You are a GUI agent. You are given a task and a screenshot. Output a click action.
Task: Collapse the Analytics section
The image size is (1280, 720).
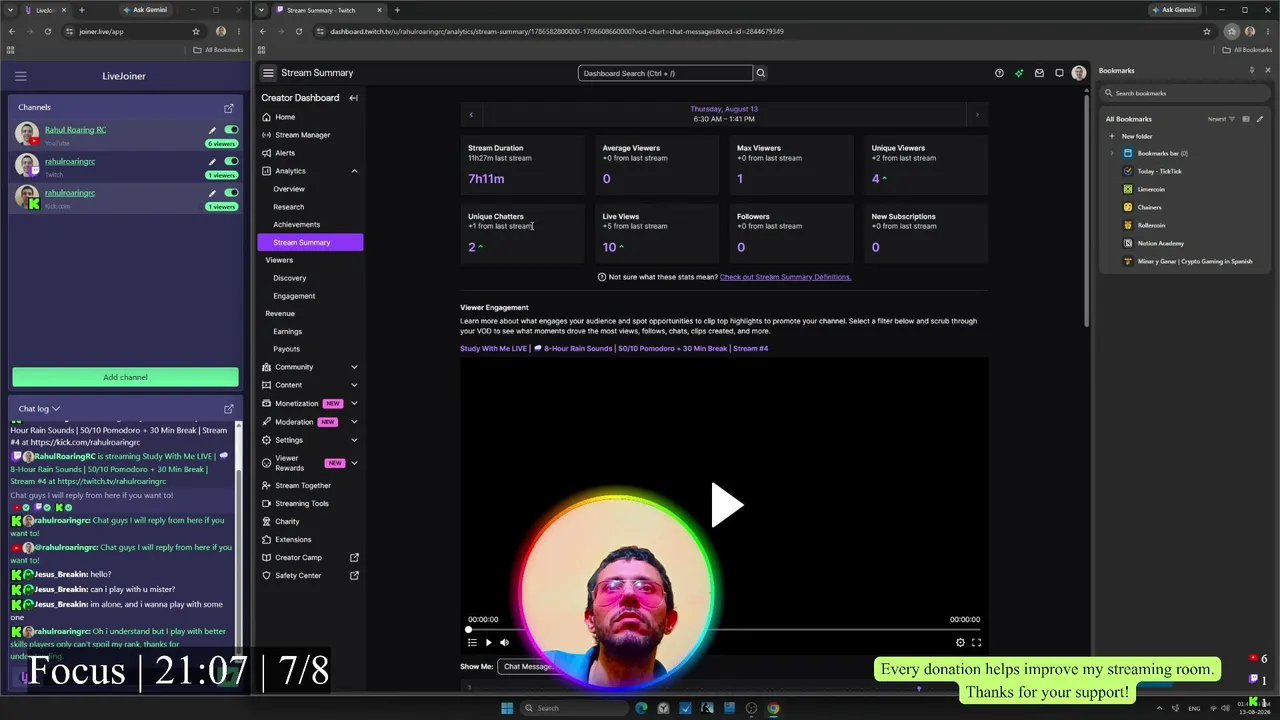pos(354,171)
